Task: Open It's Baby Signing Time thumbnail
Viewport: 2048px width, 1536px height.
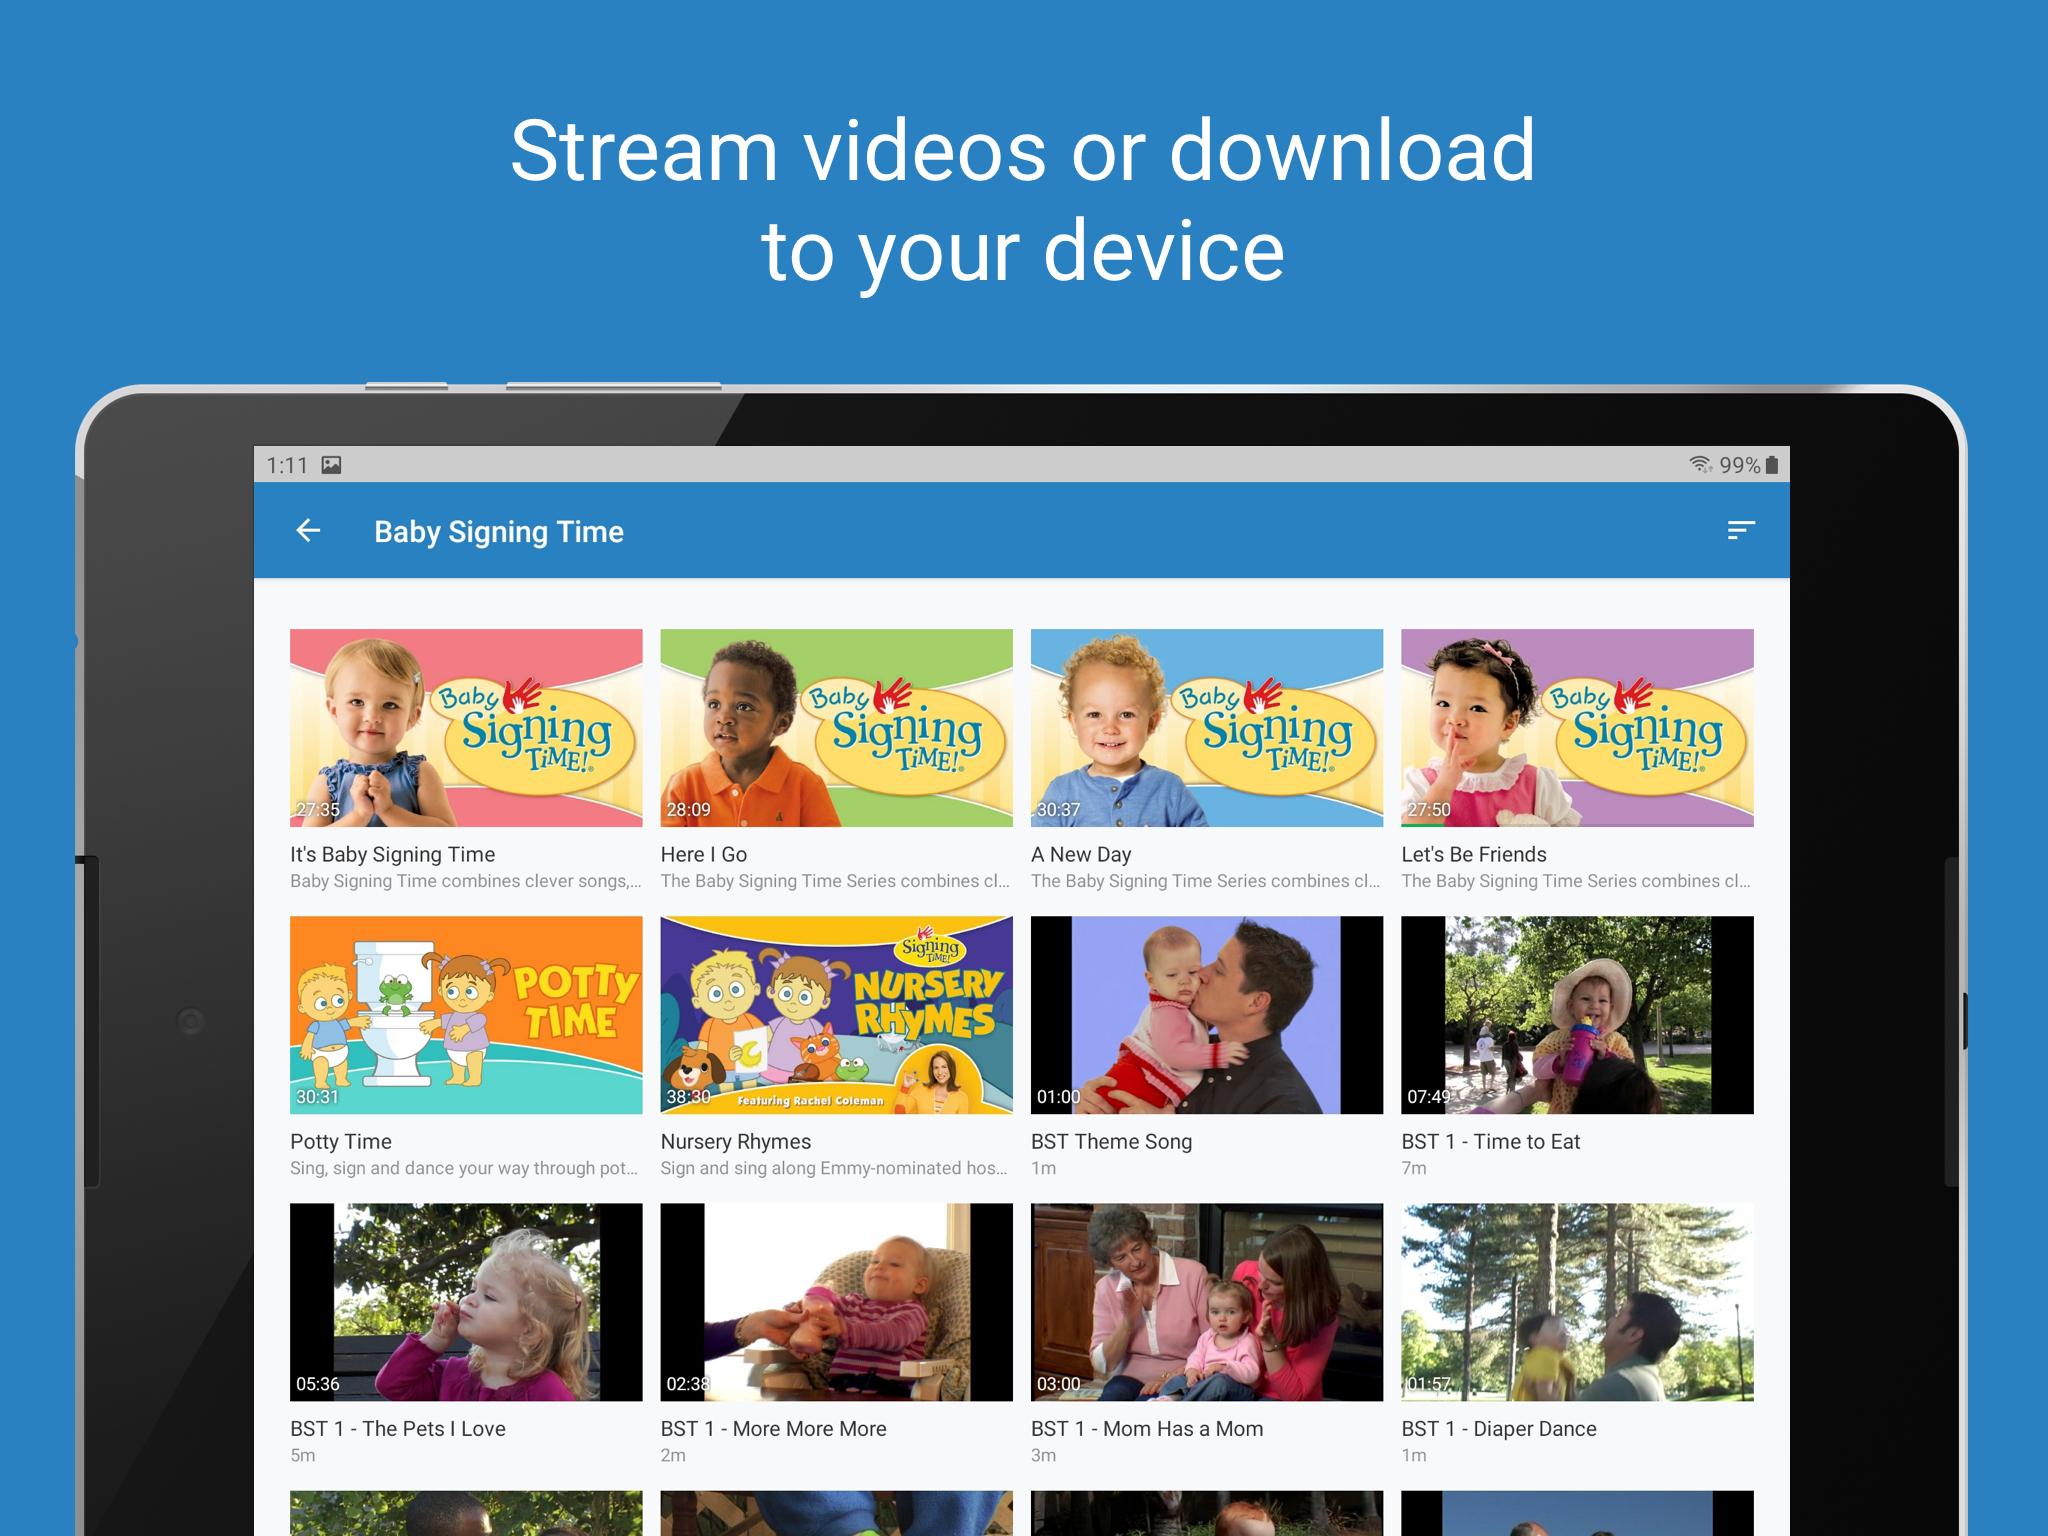Action: [x=466, y=727]
